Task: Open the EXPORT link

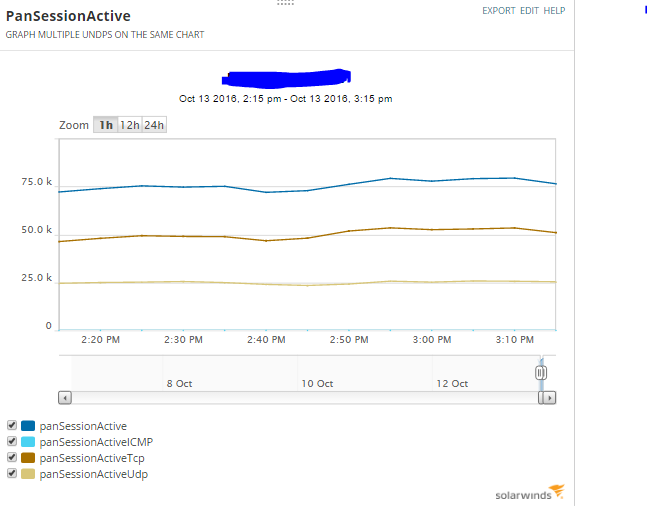Action: tap(499, 11)
